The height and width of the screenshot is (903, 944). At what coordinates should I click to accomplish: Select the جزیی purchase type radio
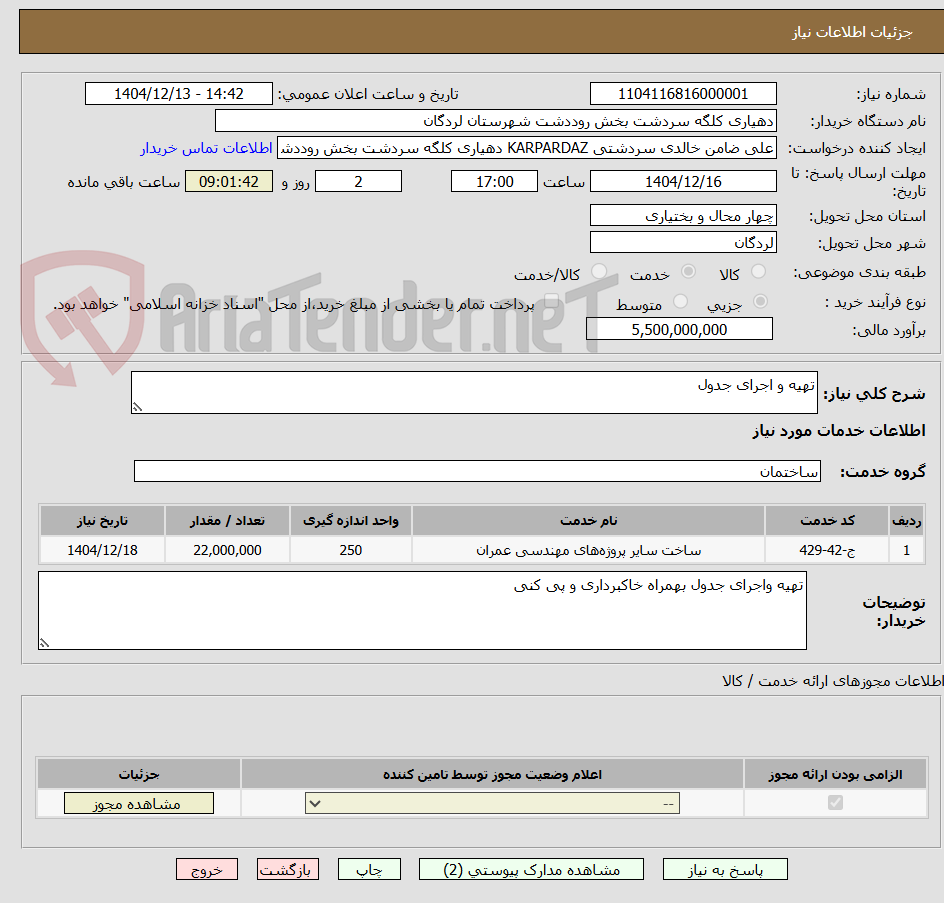click(760, 302)
